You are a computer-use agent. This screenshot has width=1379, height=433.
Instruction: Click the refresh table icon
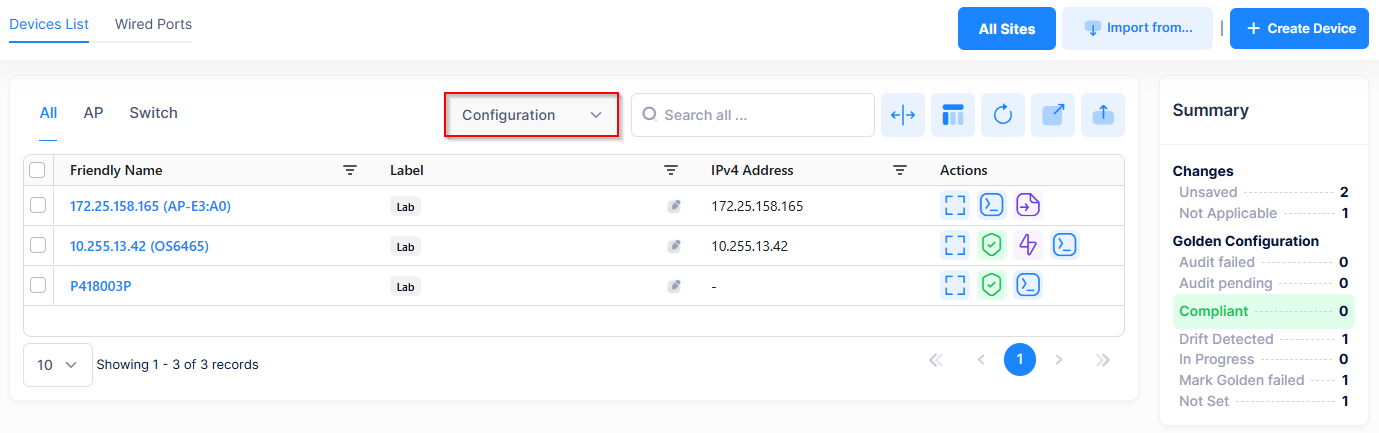click(1002, 115)
